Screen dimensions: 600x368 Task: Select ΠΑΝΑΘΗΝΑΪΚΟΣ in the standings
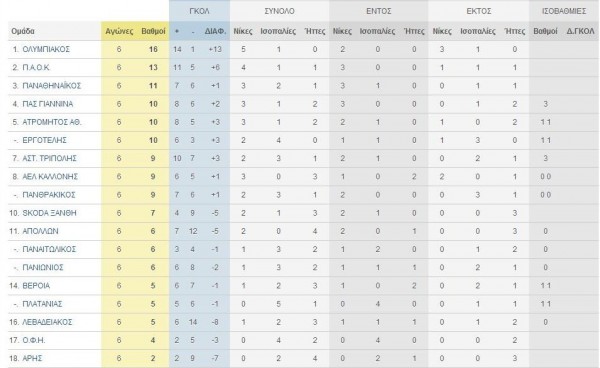click(52, 86)
